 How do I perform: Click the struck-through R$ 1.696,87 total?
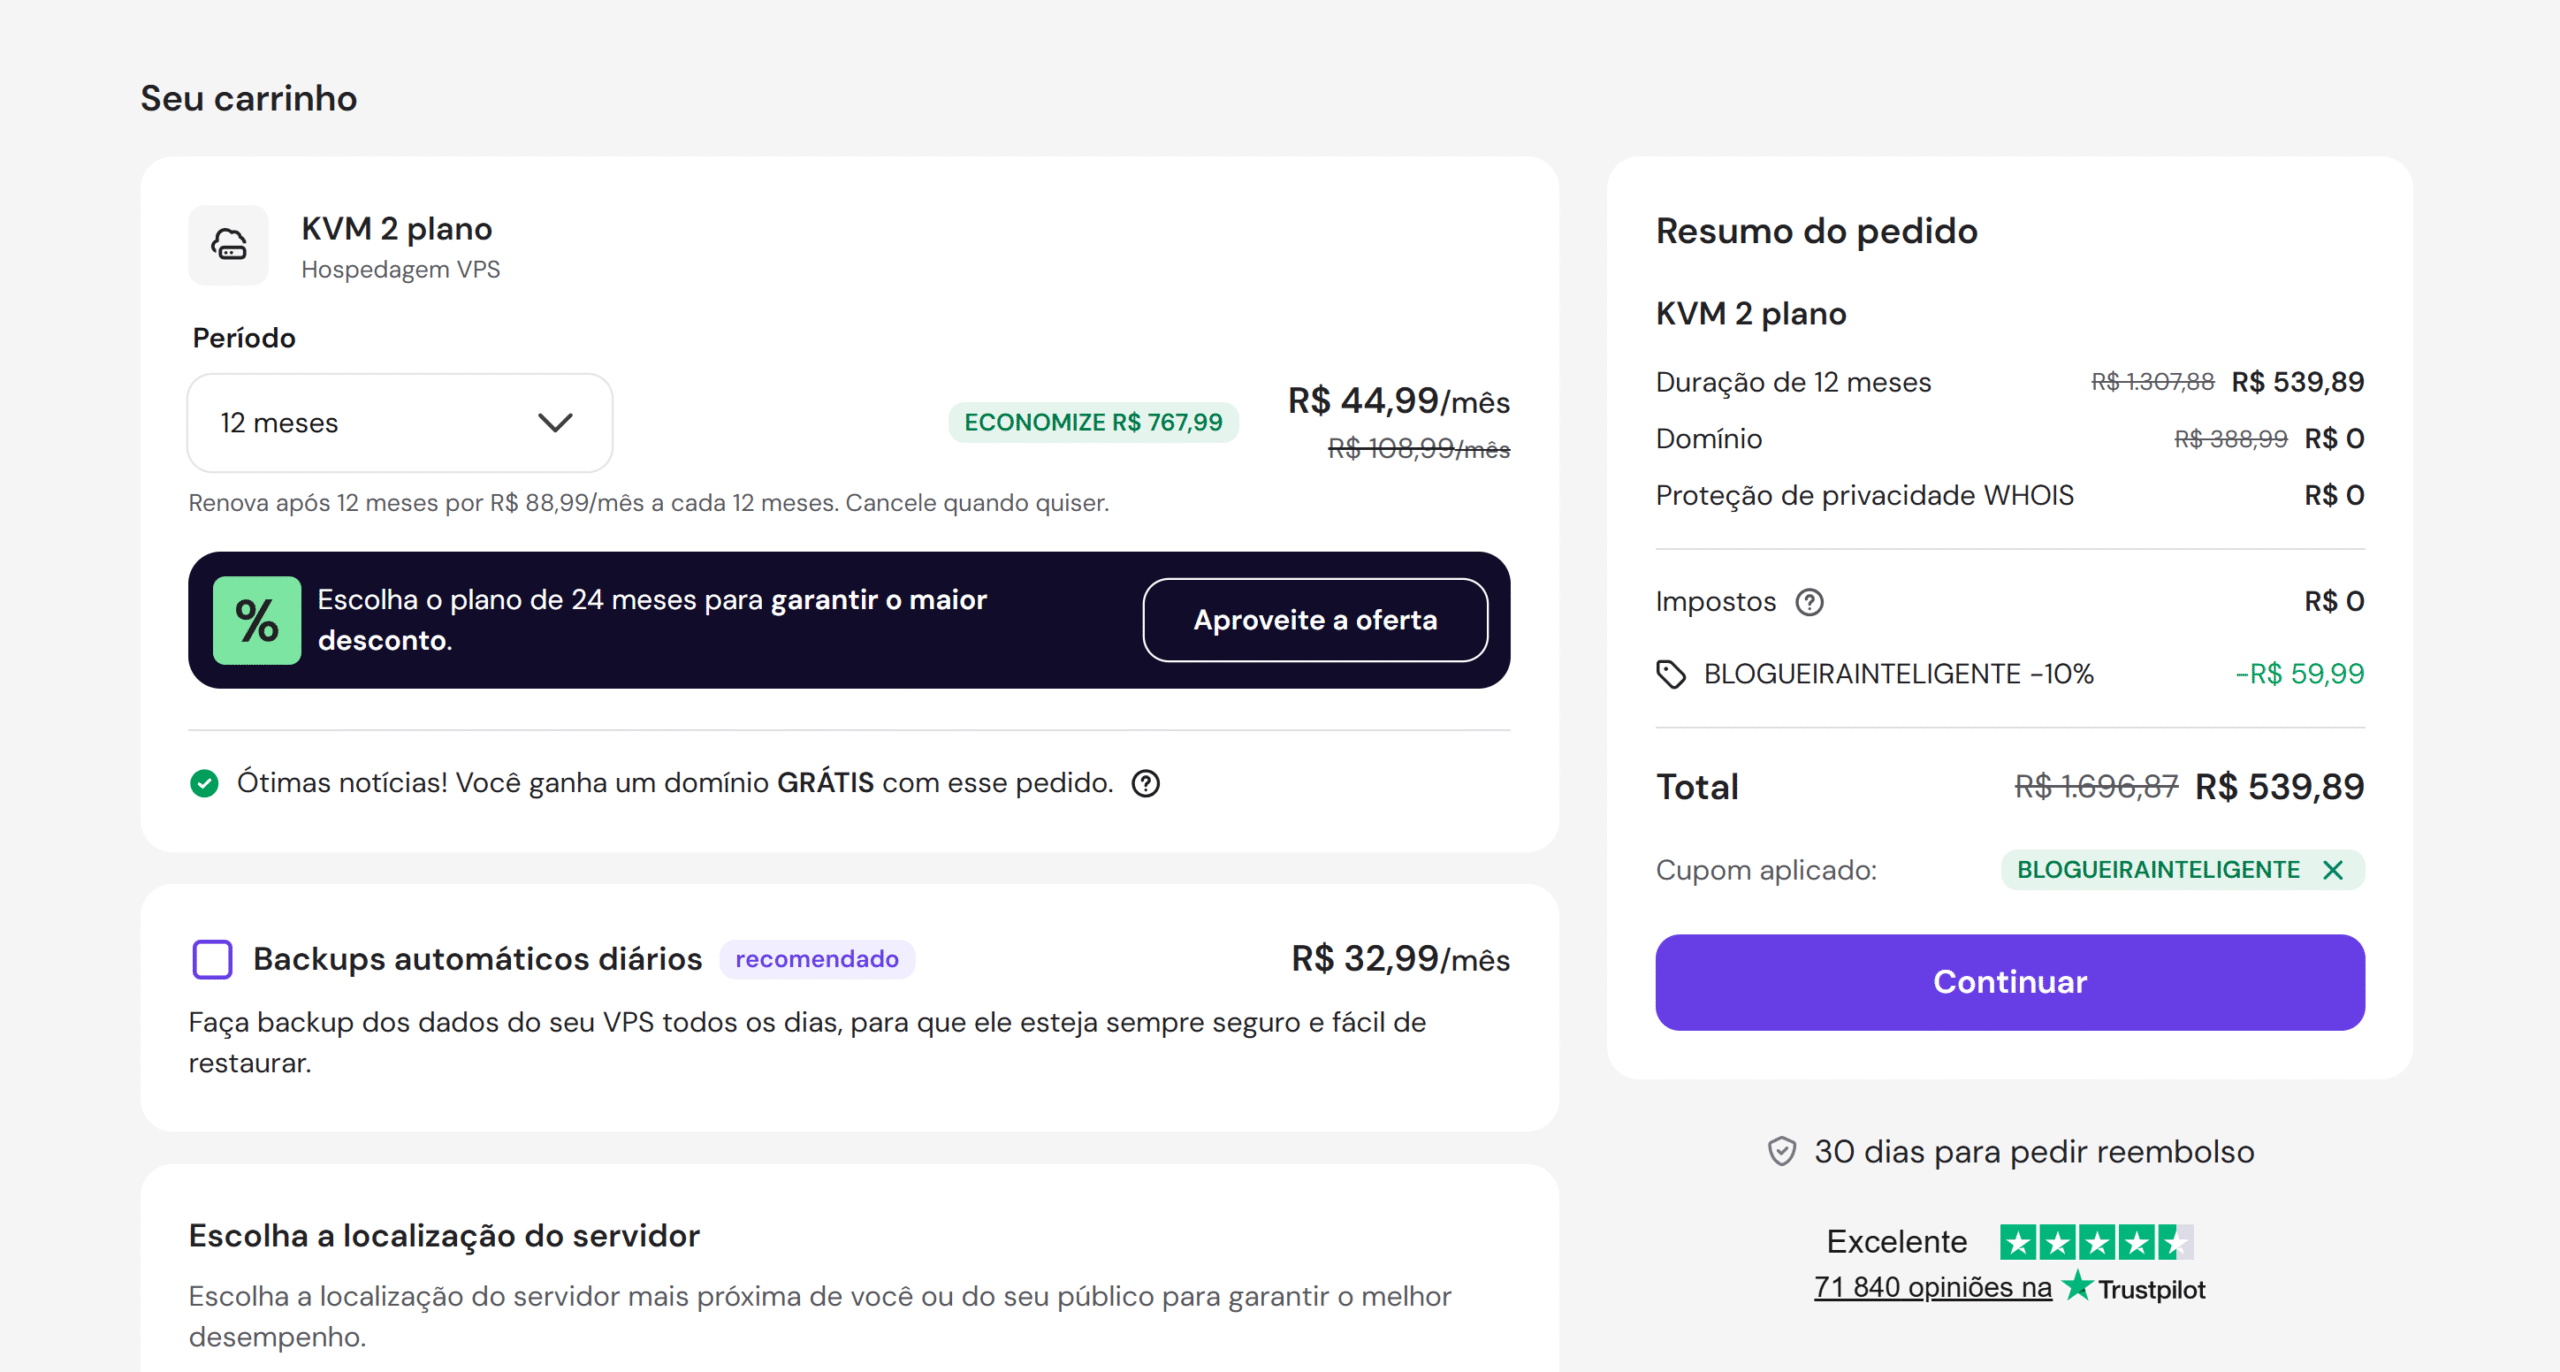tap(2096, 787)
